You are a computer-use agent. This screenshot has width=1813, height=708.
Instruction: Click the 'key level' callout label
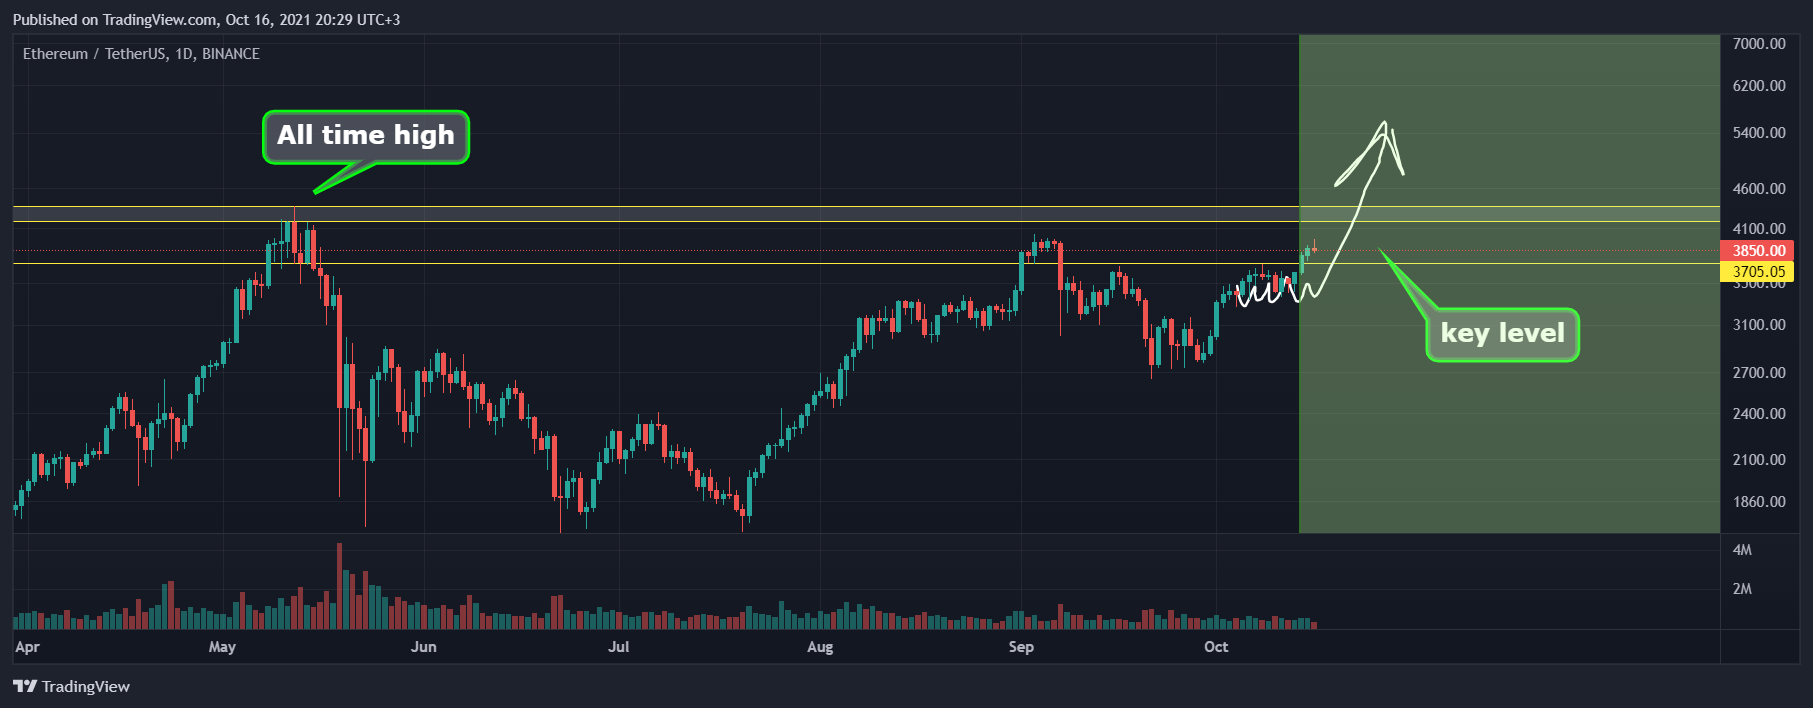[1502, 334]
